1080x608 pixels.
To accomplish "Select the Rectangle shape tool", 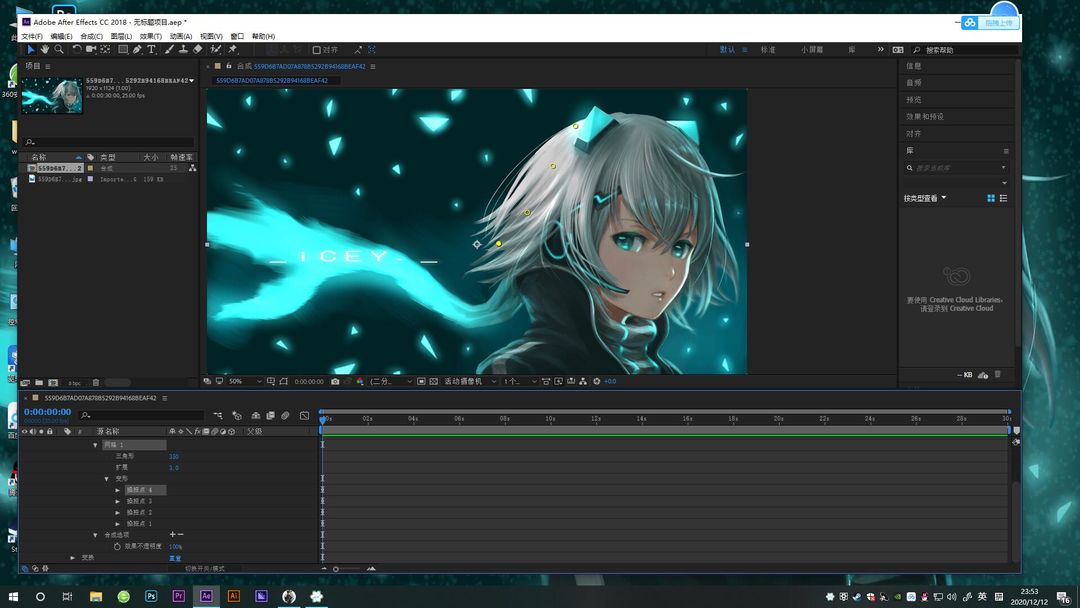I will [123, 50].
